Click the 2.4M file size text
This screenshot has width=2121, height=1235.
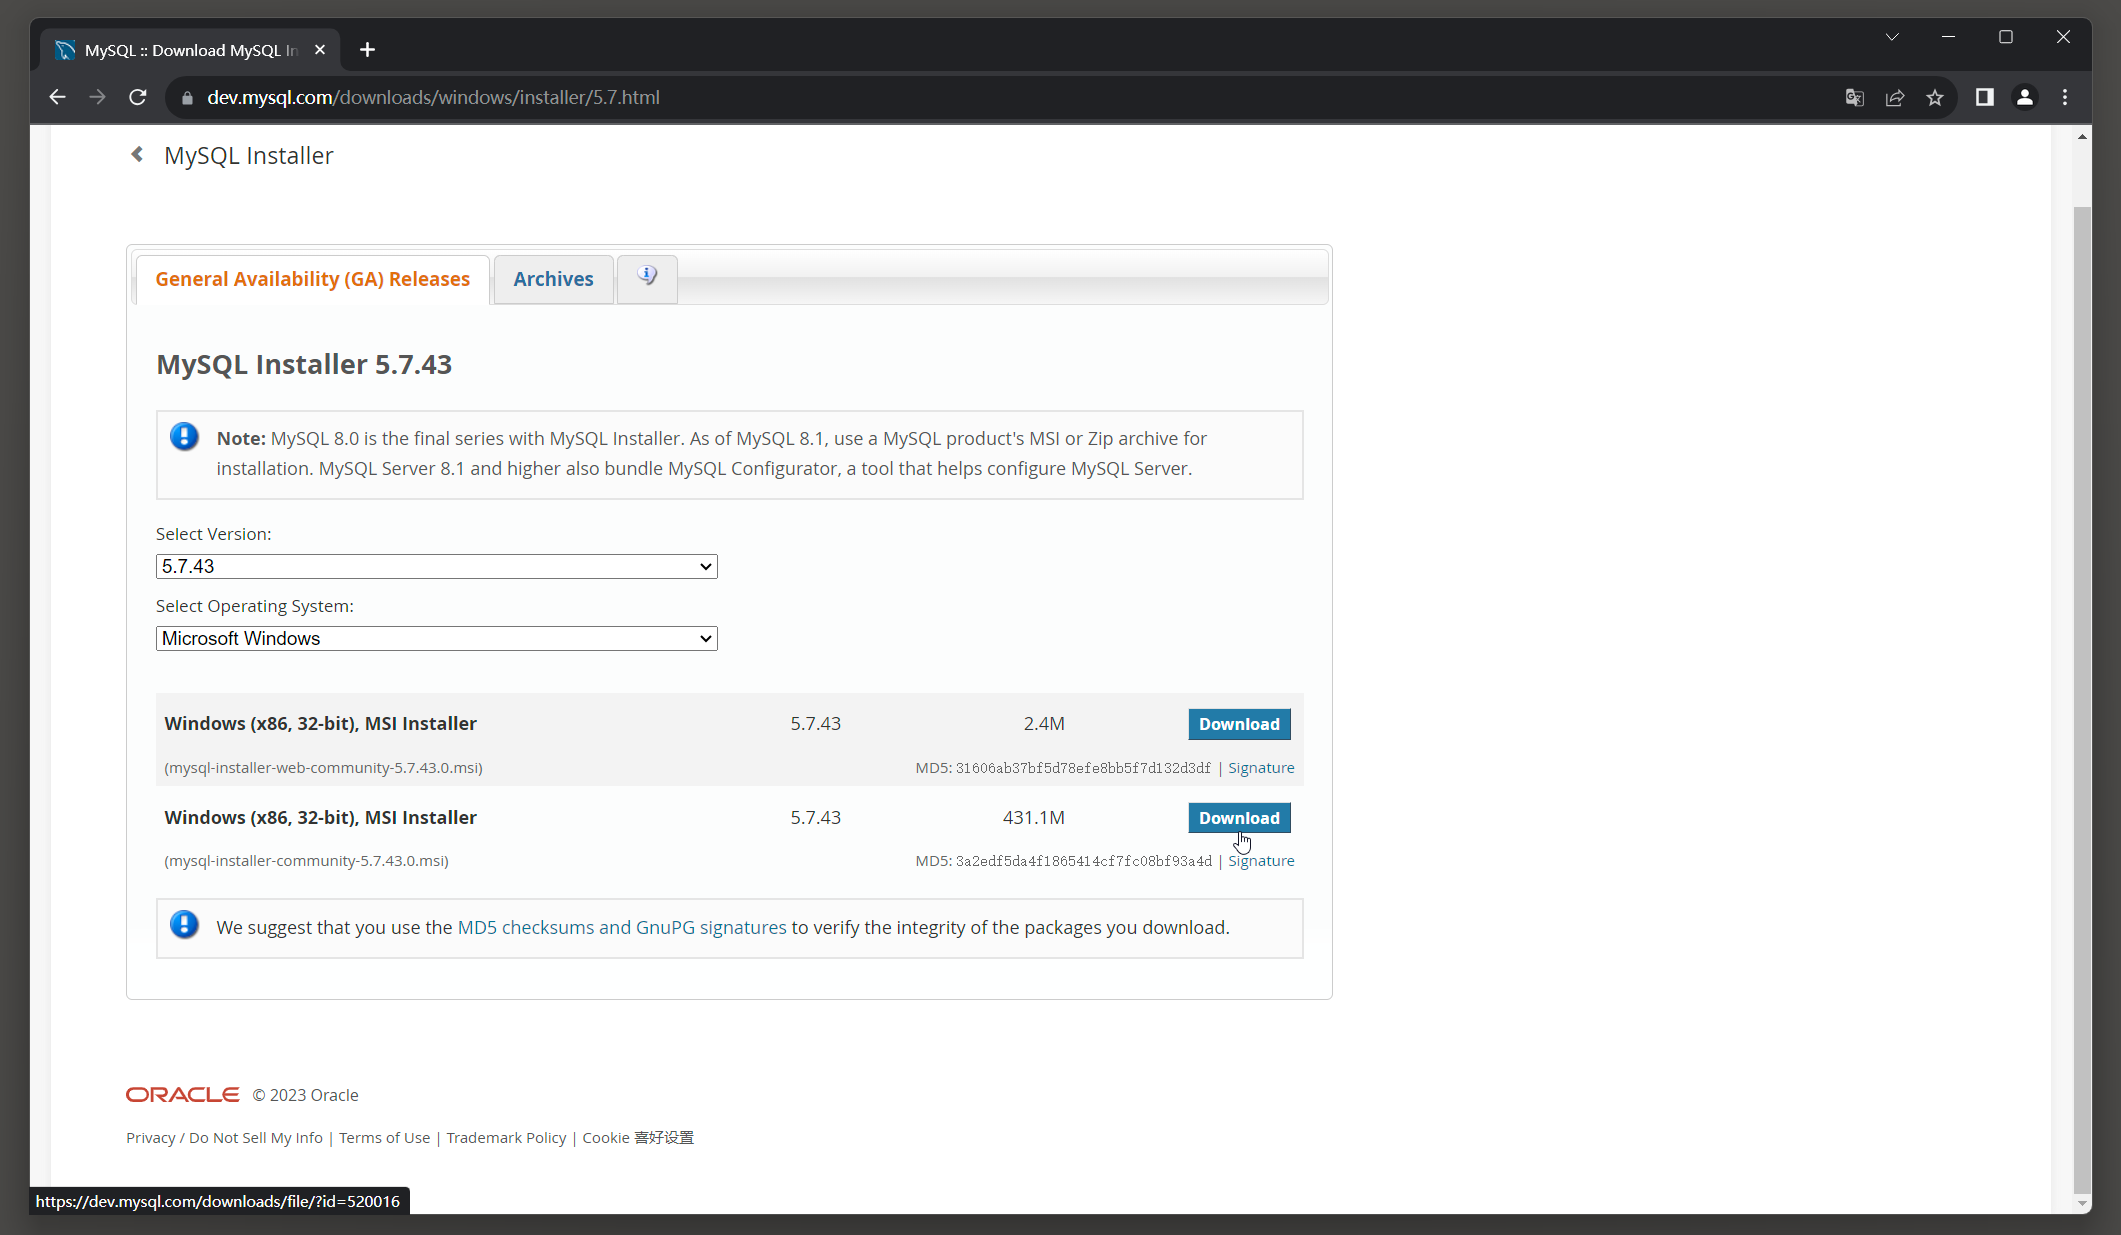(1044, 724)
